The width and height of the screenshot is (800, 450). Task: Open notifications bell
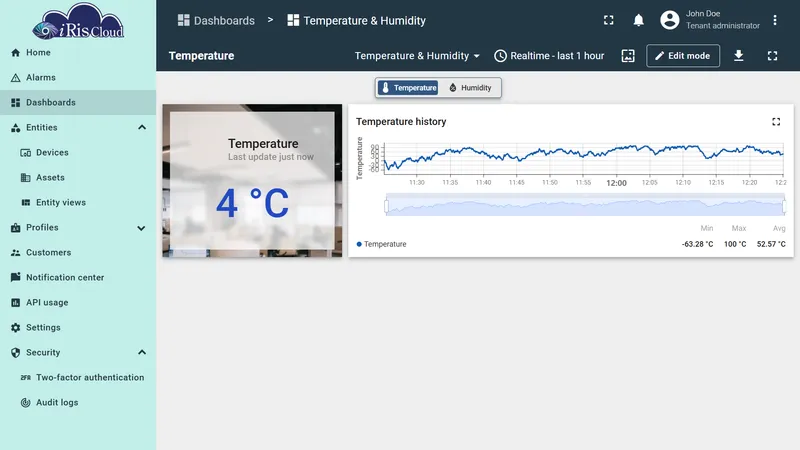click(x=638, y=20)
